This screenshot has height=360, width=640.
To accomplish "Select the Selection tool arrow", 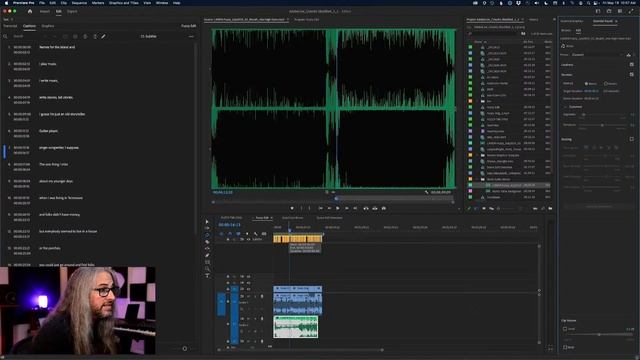I will click(207, 222).
